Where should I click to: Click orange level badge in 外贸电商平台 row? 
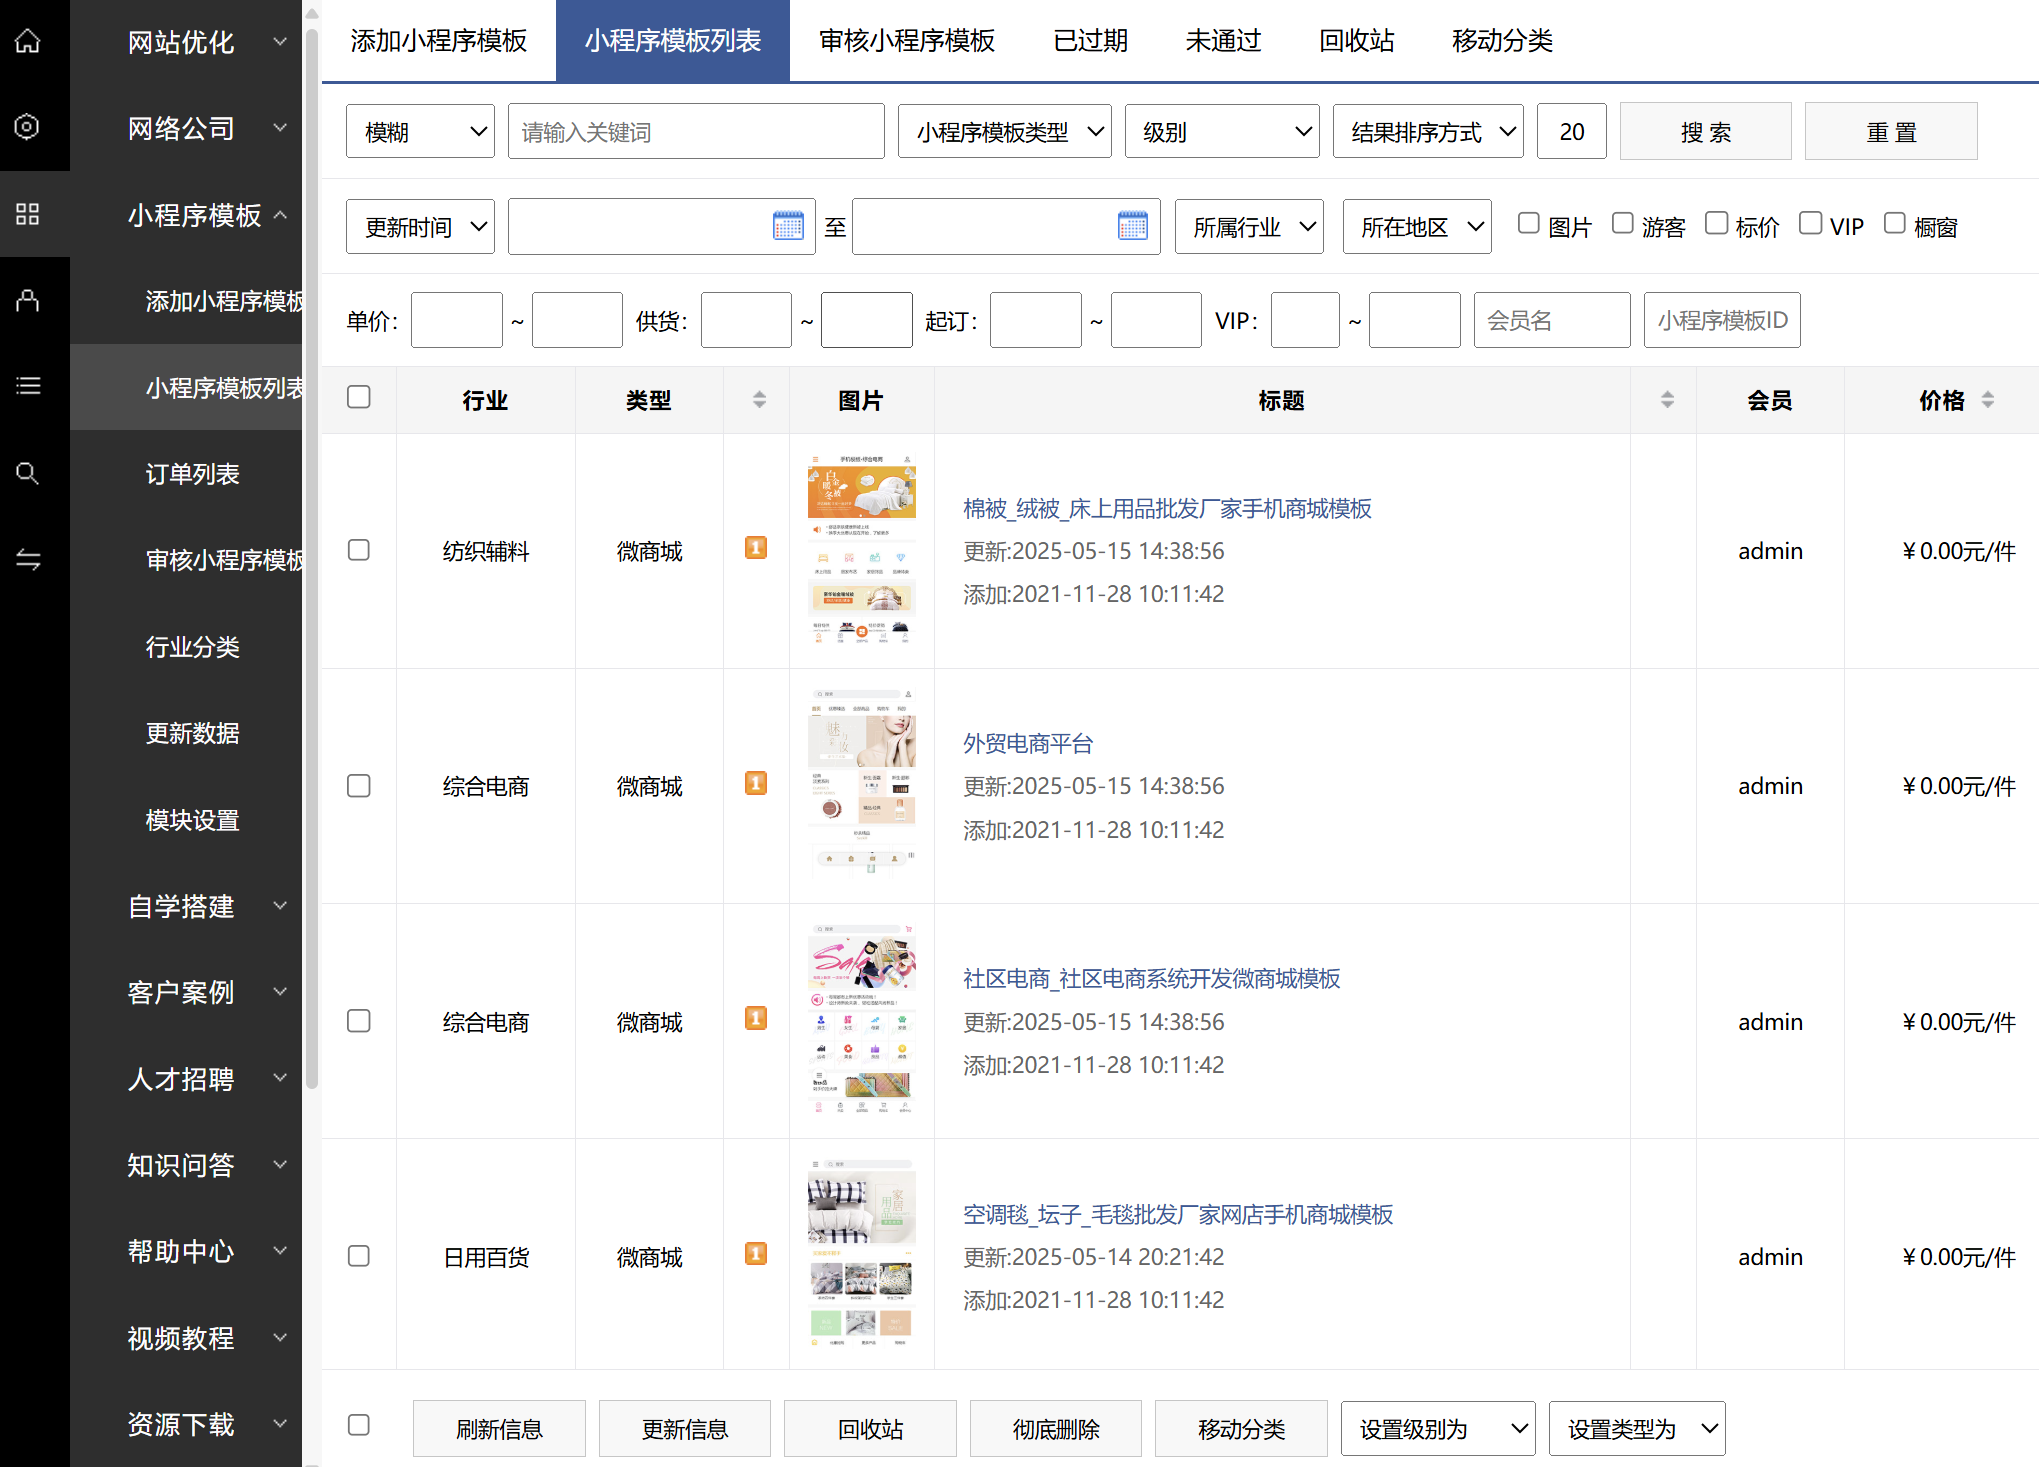[x=756, y=783]
